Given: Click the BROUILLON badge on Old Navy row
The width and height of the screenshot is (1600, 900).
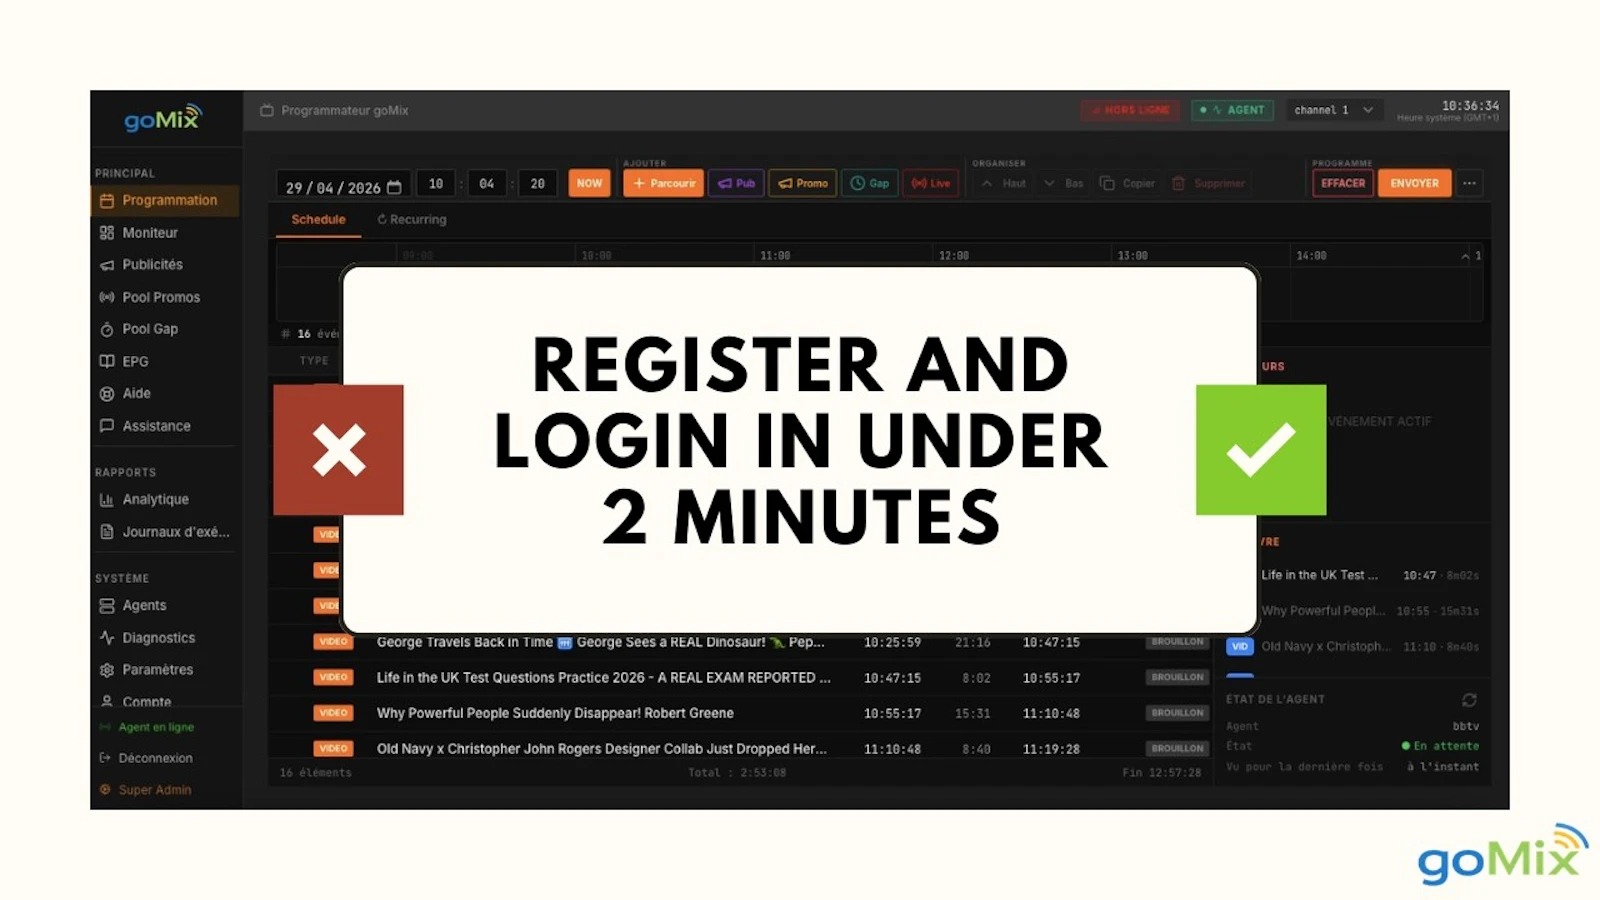Looking at the screenshot, I should pyautogui.click(x=1177, y=748).
